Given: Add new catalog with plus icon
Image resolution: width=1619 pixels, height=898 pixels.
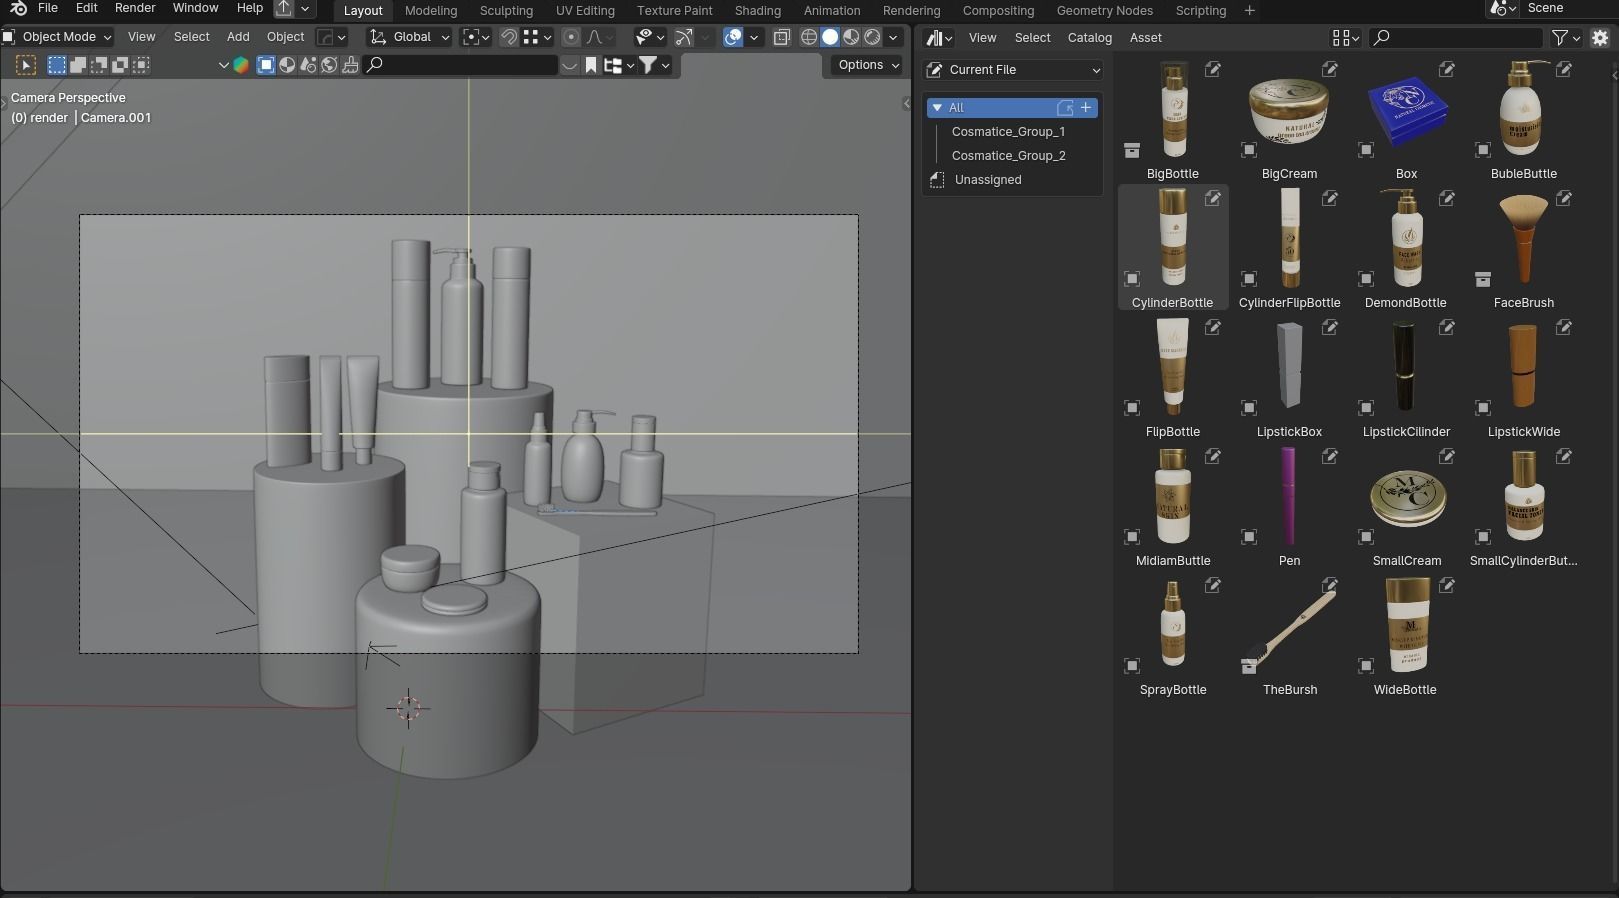Looking at the screenshot, I should pyautogui.click(x=1086, y=107).
